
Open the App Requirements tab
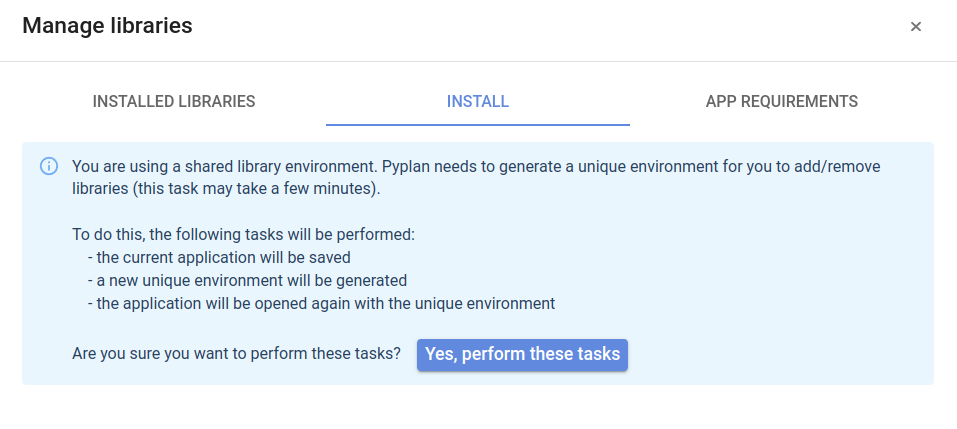point(782,101)
